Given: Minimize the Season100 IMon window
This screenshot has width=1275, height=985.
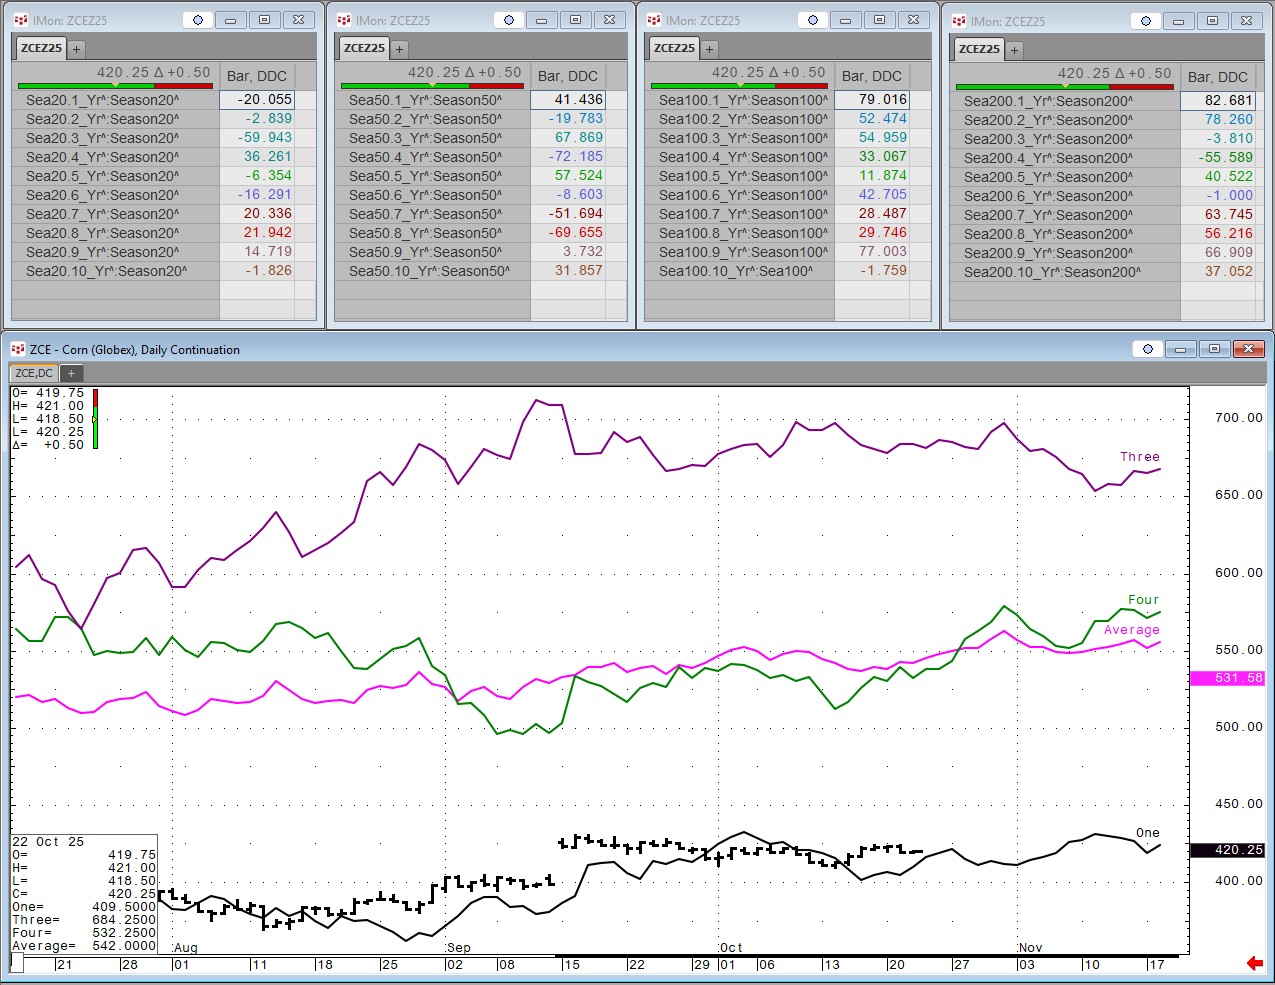Looking at the screenshot, I should click(846, 20).
